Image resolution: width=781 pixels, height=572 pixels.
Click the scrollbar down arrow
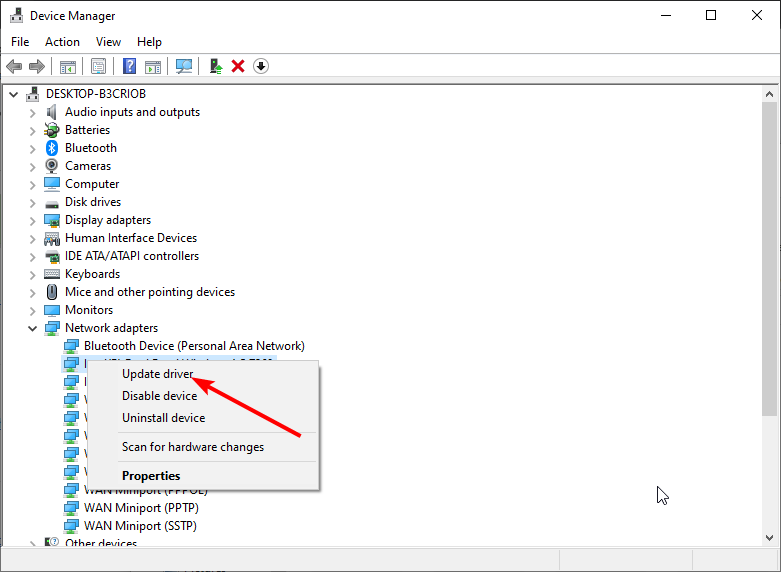click(770, 538)
